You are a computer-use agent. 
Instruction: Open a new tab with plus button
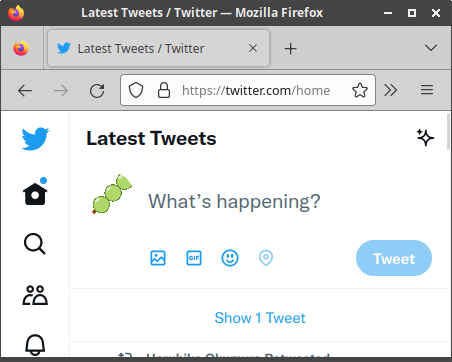point(290,49)
